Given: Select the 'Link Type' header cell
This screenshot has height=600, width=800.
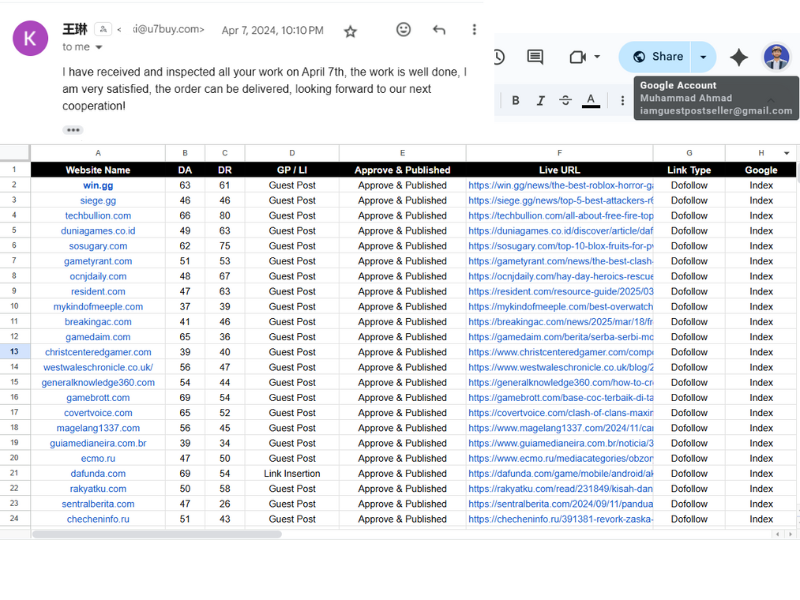Looking at the screenshot, I should [x=689, y=170].
